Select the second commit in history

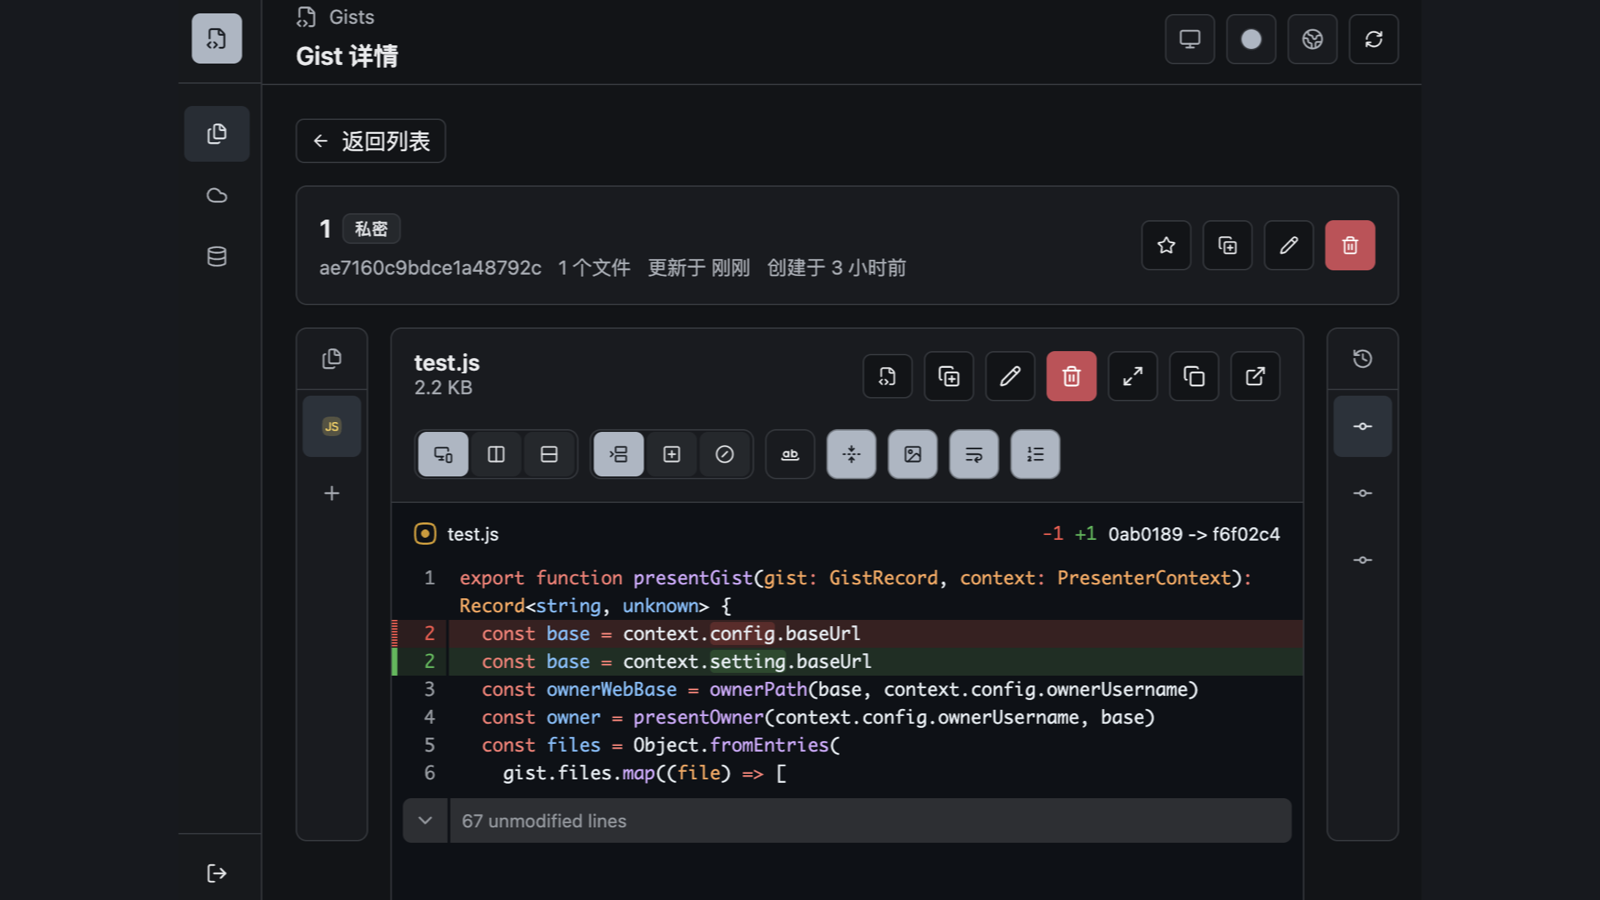click(1363, 493)
